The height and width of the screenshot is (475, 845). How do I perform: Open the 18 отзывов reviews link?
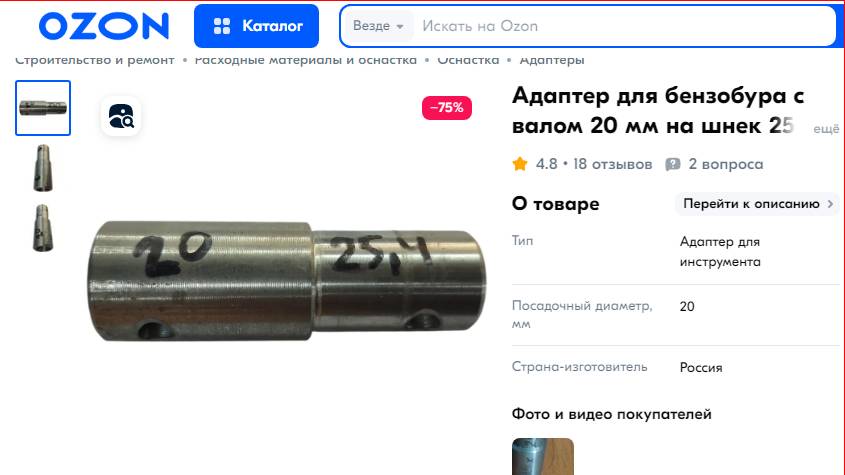(612, 164)
